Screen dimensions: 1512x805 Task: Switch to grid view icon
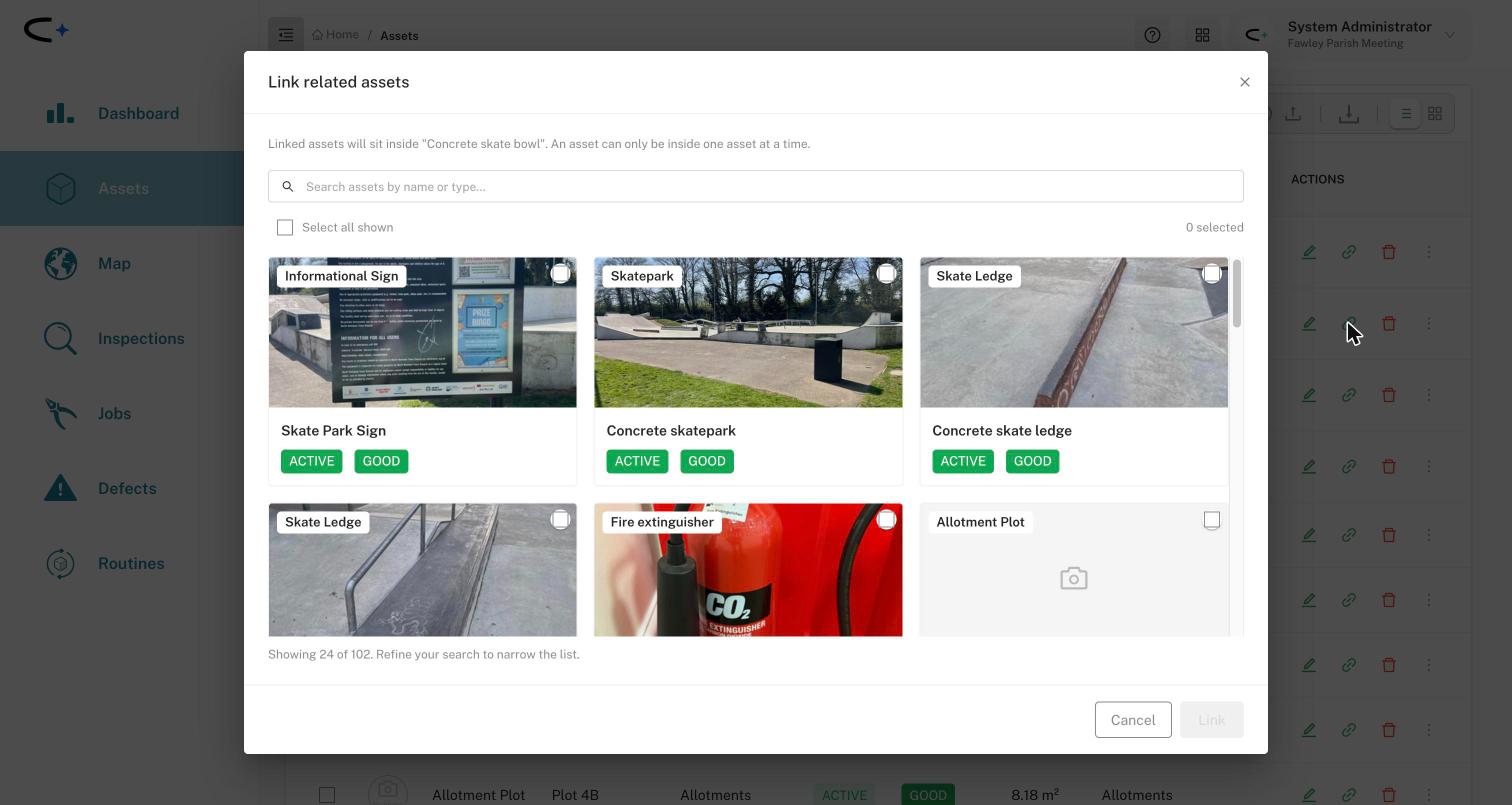coord(1435,114)
